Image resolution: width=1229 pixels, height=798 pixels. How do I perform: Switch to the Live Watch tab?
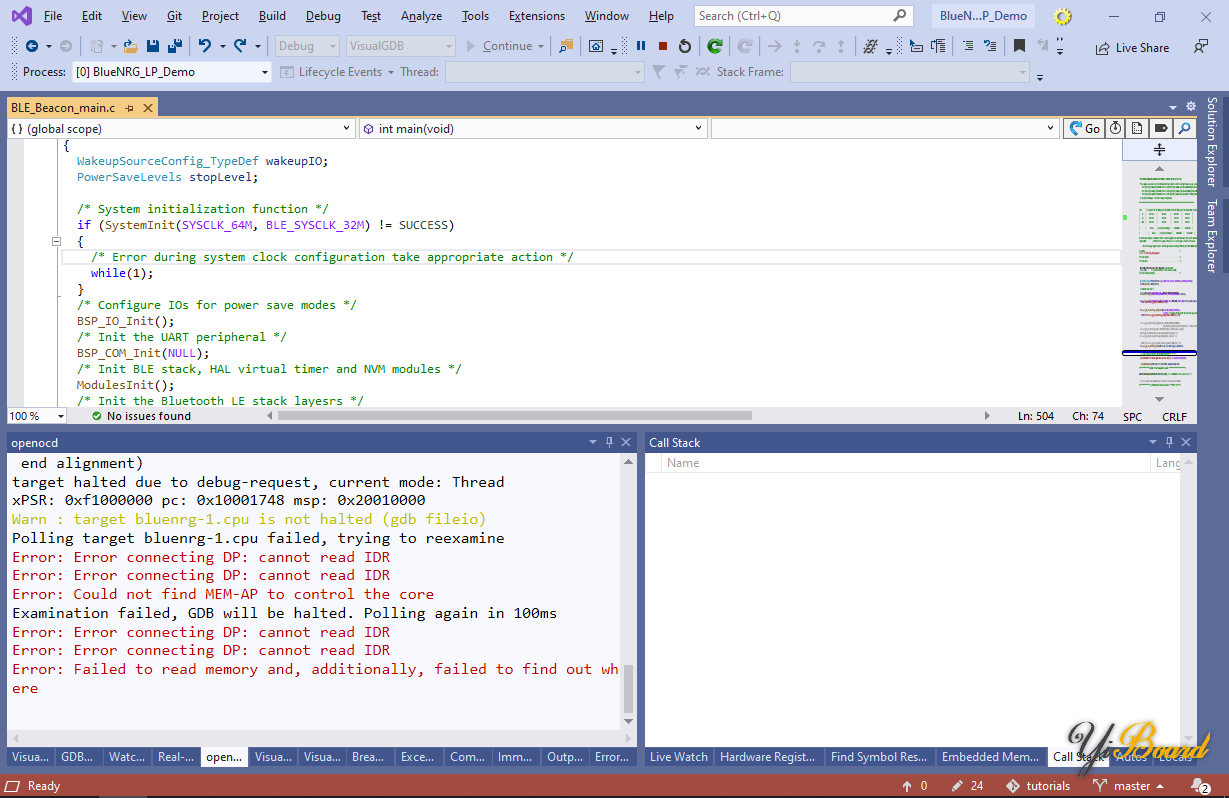pyautogui.click(x=678, y=757)
